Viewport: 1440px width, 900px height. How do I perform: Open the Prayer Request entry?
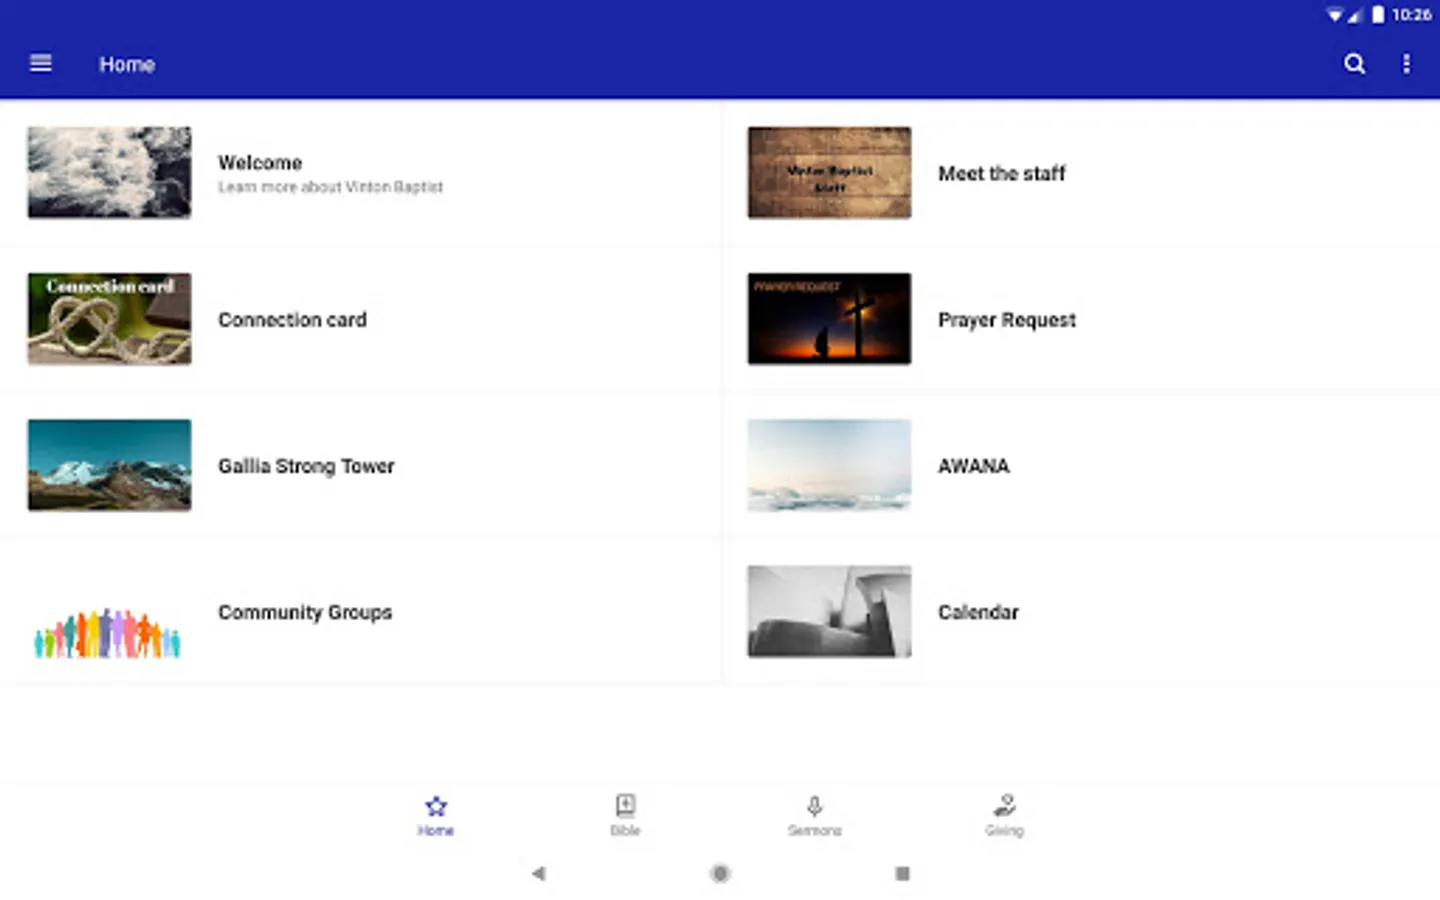[x=1007, y=319]
